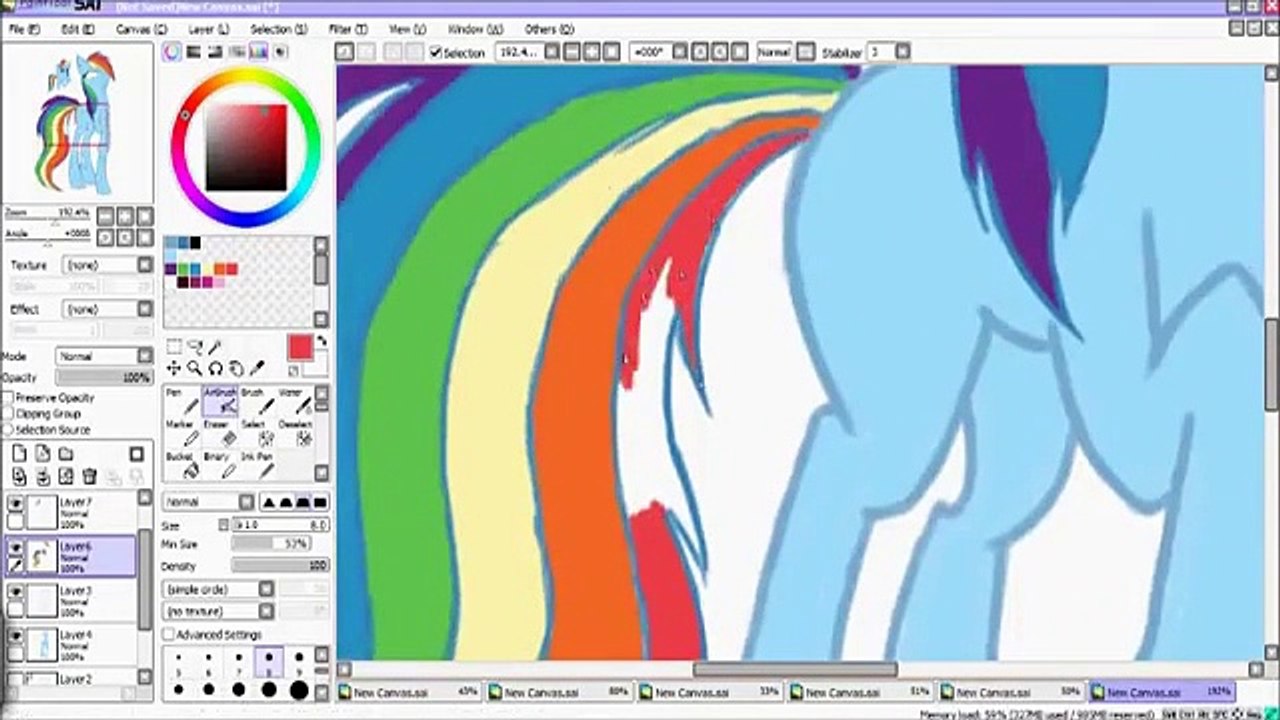Hide Layer7 with its eye icon
The image size is (1280, 720).
[x=16, y=503]
